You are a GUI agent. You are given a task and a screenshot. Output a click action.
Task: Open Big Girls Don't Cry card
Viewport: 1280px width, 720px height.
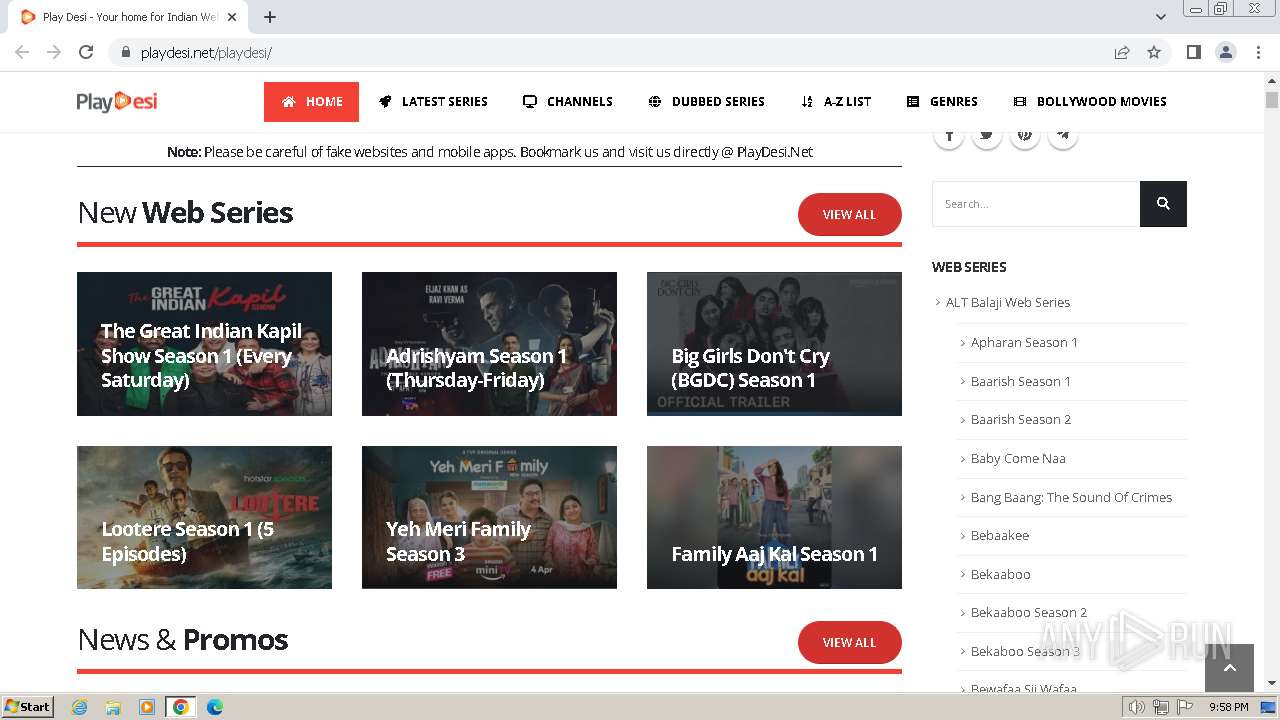point(774,344)
